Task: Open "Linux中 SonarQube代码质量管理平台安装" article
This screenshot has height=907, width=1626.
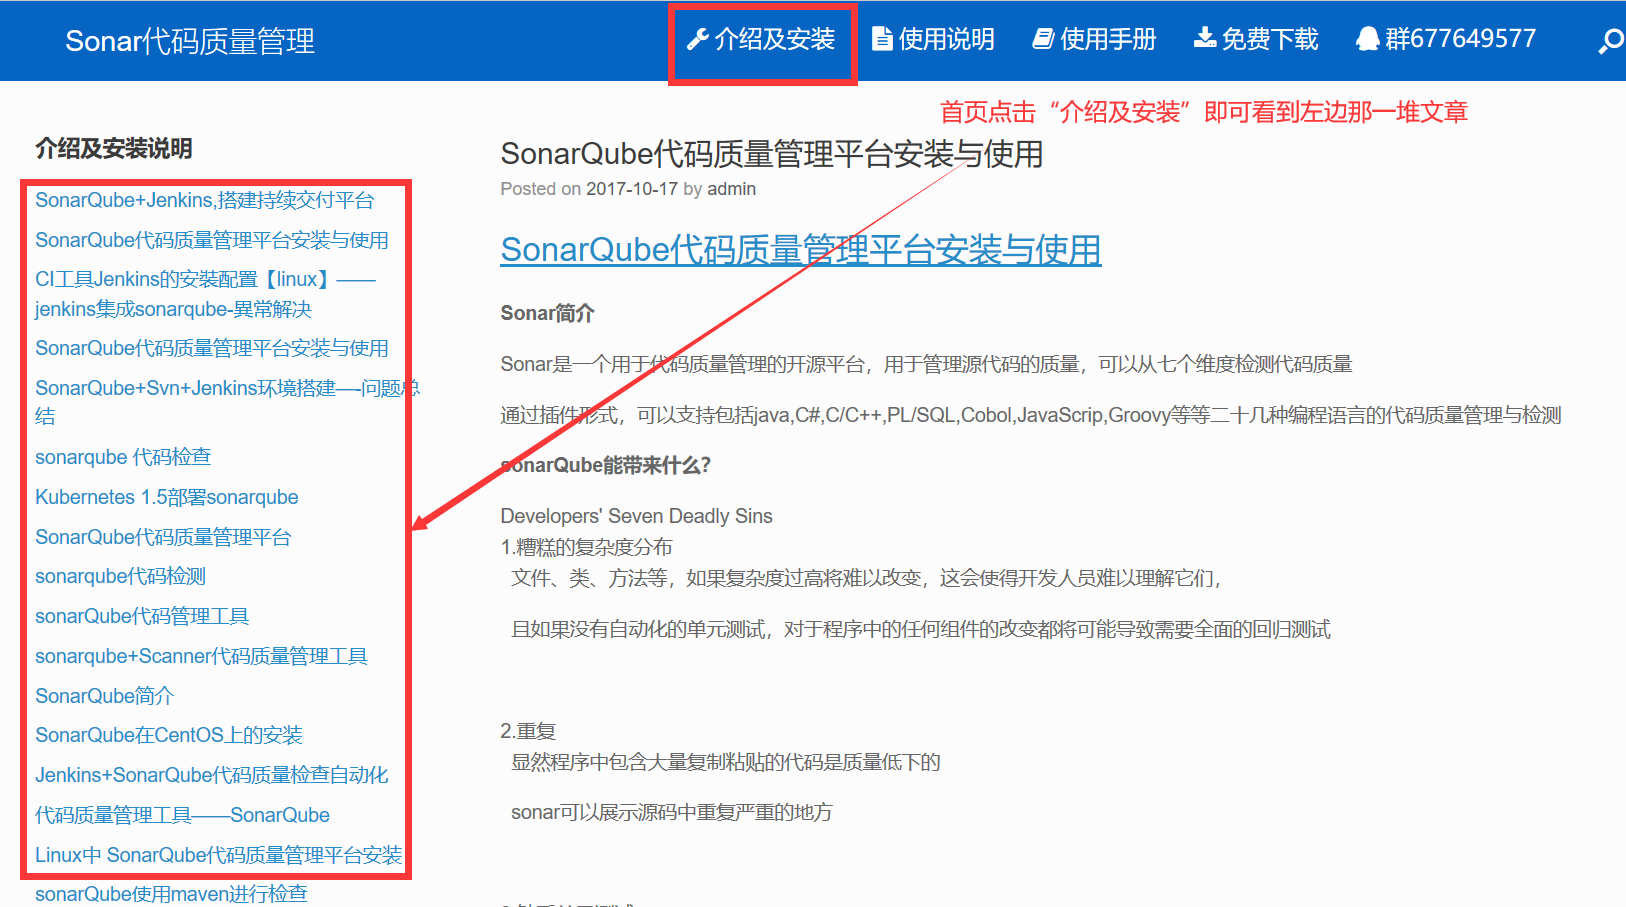Action: (219, 855)
